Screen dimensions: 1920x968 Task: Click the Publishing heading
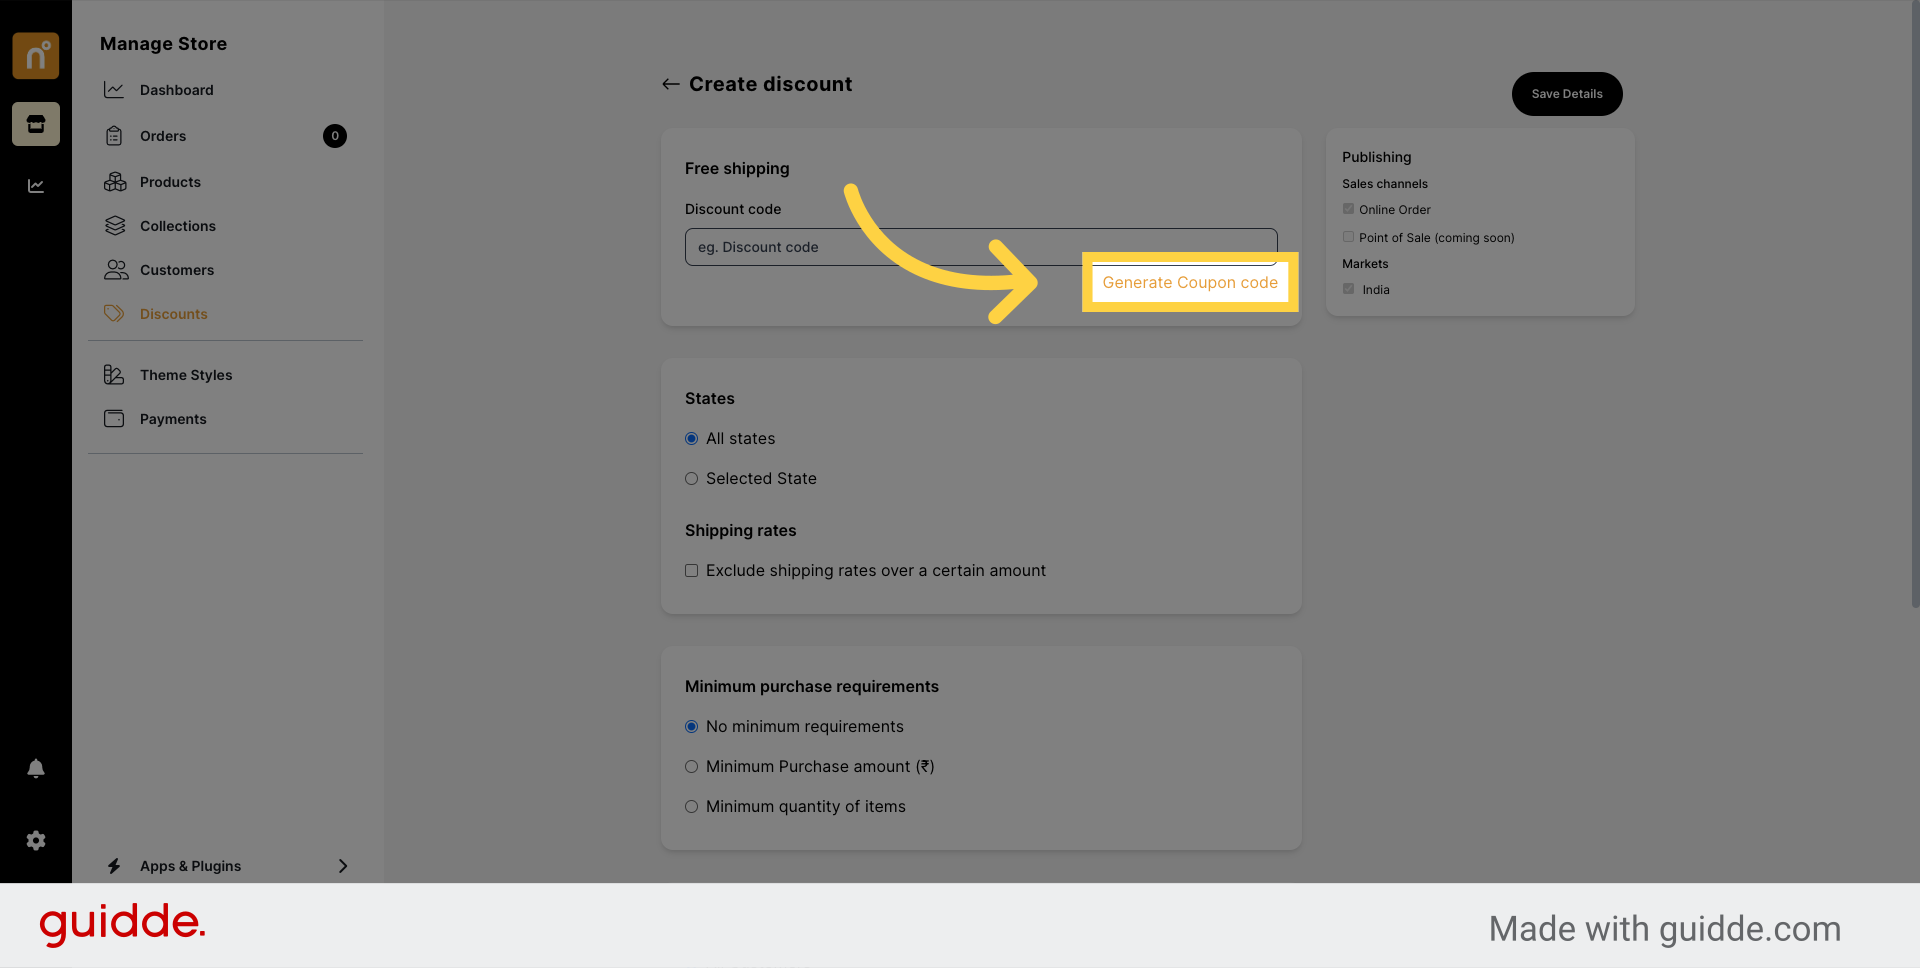[1377, 157]
